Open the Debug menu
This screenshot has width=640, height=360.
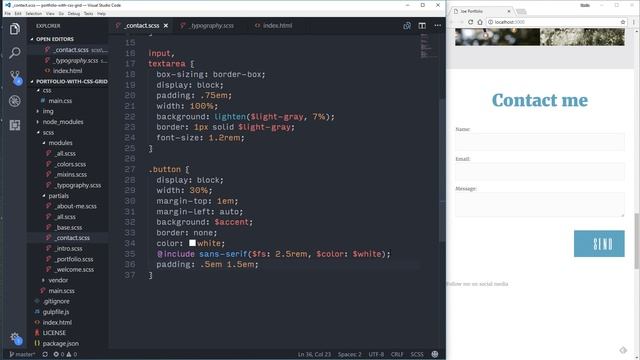pos(74,13)
